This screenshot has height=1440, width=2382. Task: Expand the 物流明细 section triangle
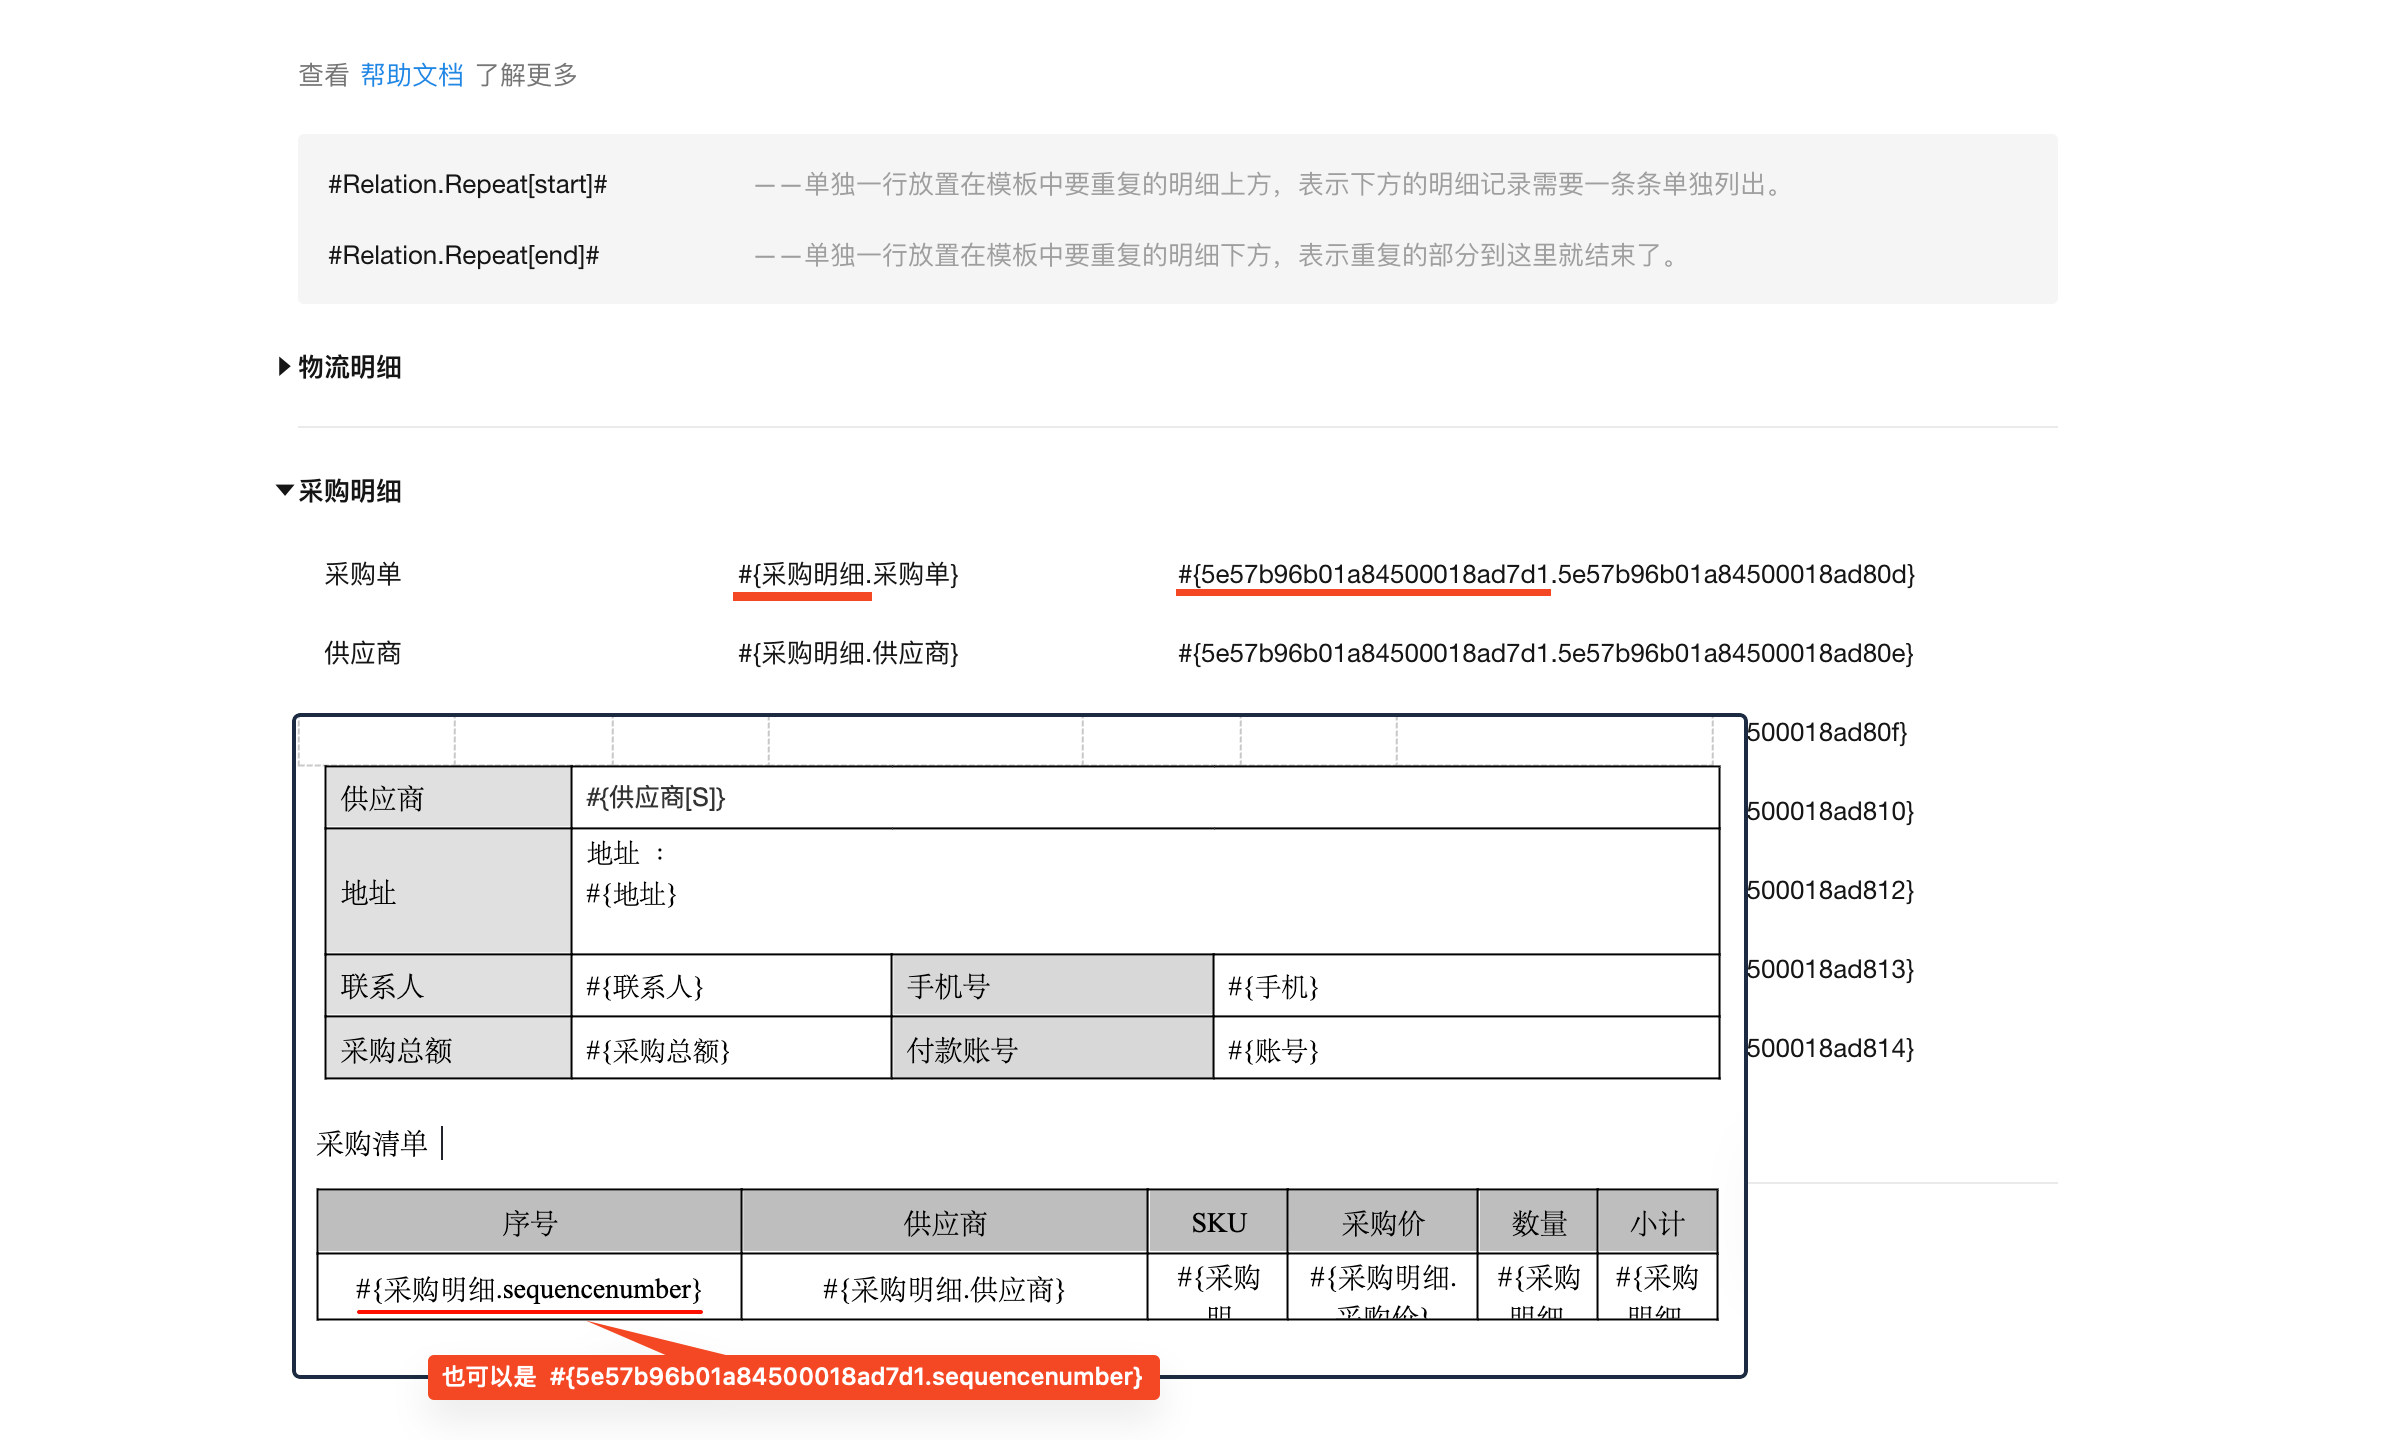(x=284, y=367)
